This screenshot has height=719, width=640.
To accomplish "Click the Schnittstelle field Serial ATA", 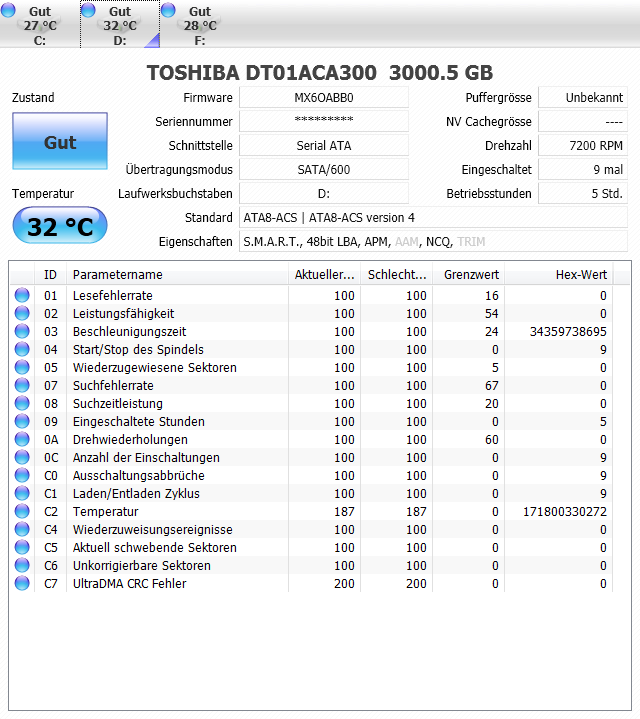I will coord(324,145).
